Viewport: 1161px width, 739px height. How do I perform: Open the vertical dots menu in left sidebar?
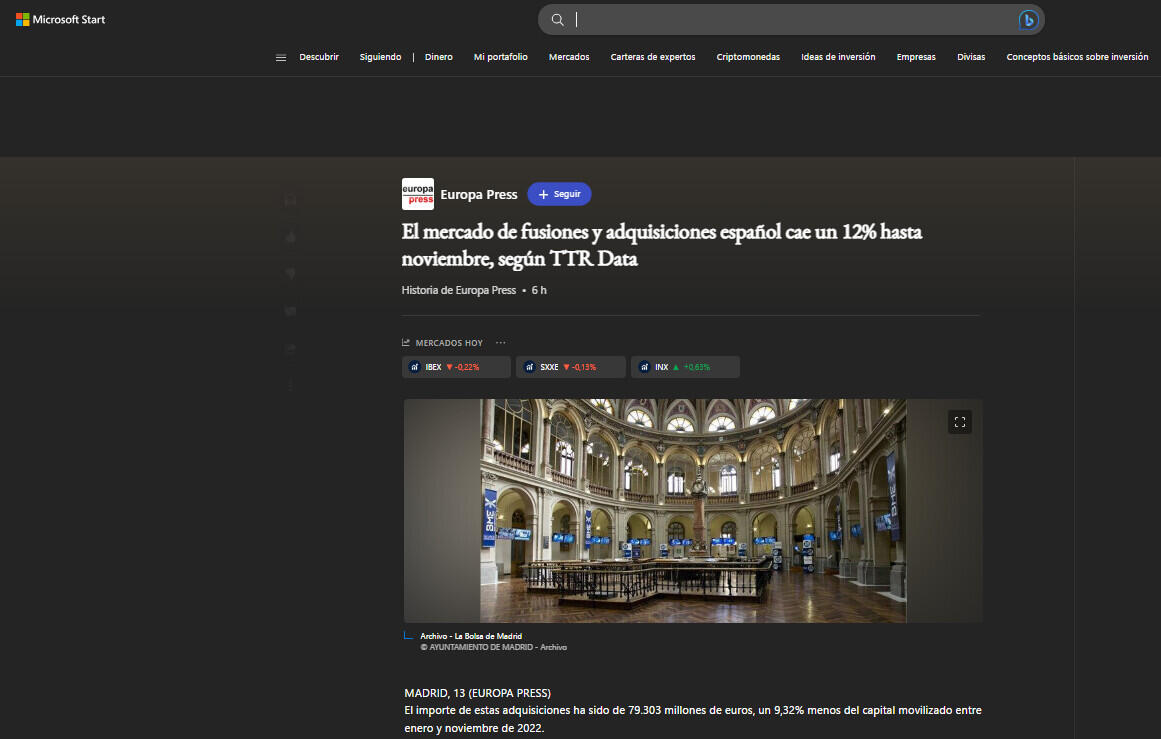291,385
